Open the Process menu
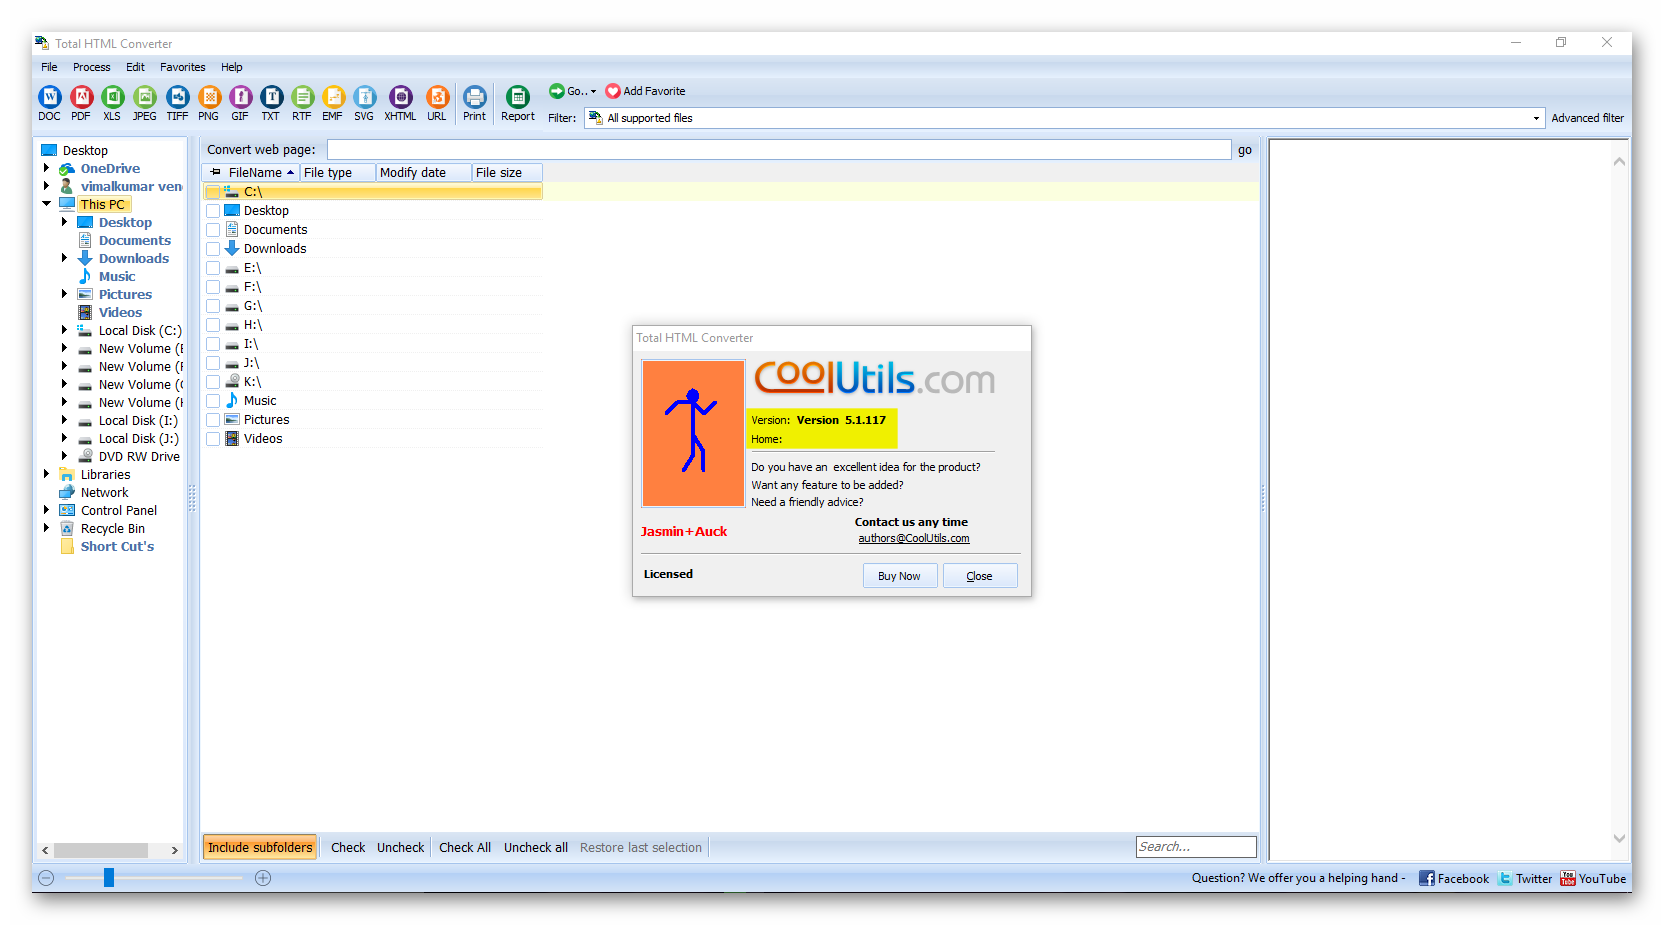 click(91, 67)
